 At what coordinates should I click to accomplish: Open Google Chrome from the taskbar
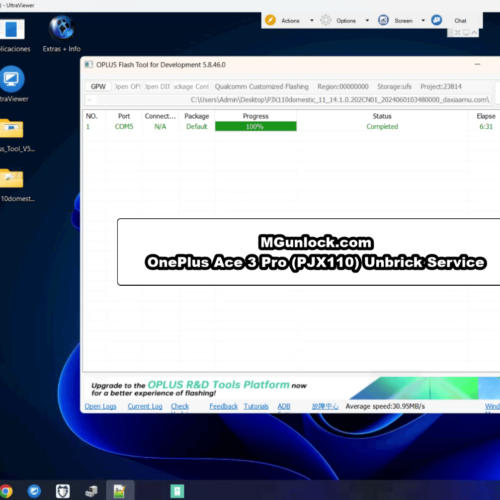coord(6,491)
